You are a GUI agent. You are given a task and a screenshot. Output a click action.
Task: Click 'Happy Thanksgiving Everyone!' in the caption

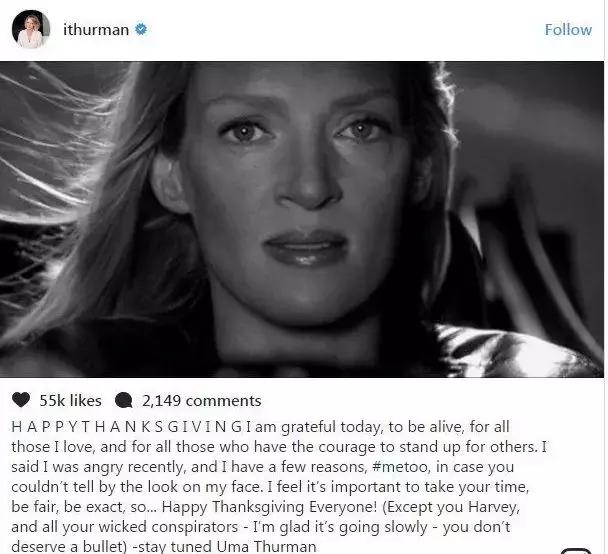(269, 507)
